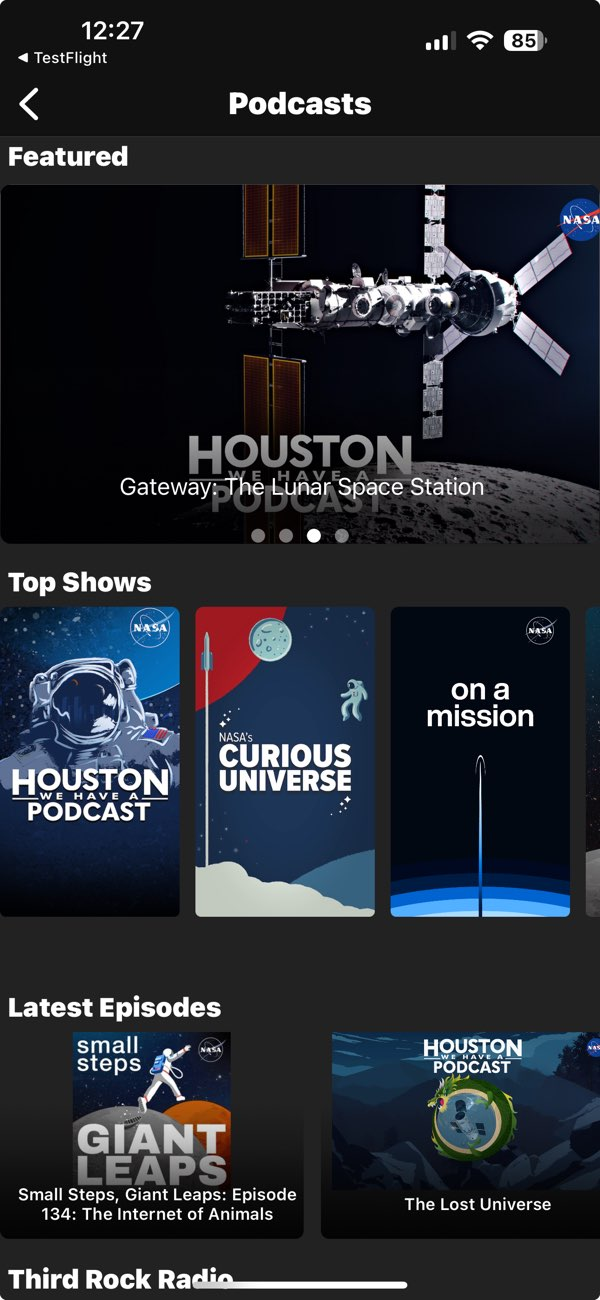Tap the battery indicator showing 85
600x1300 pixels.
[525, 41]
